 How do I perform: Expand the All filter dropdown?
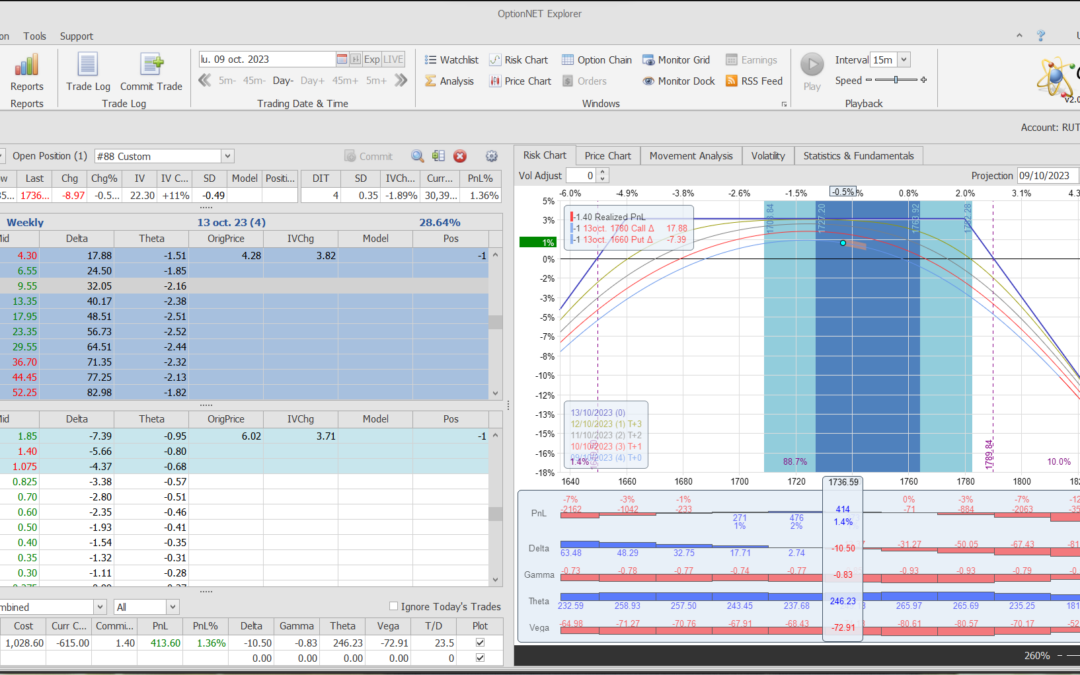173,607
